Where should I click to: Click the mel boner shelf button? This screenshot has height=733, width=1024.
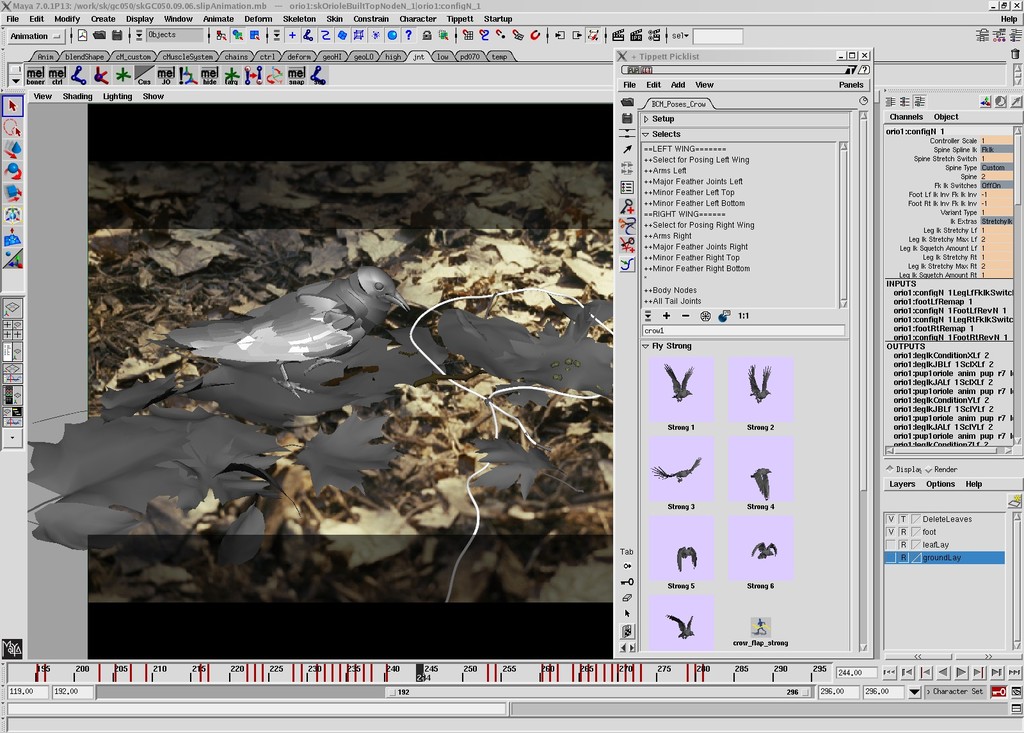click(x=35, y=75)
